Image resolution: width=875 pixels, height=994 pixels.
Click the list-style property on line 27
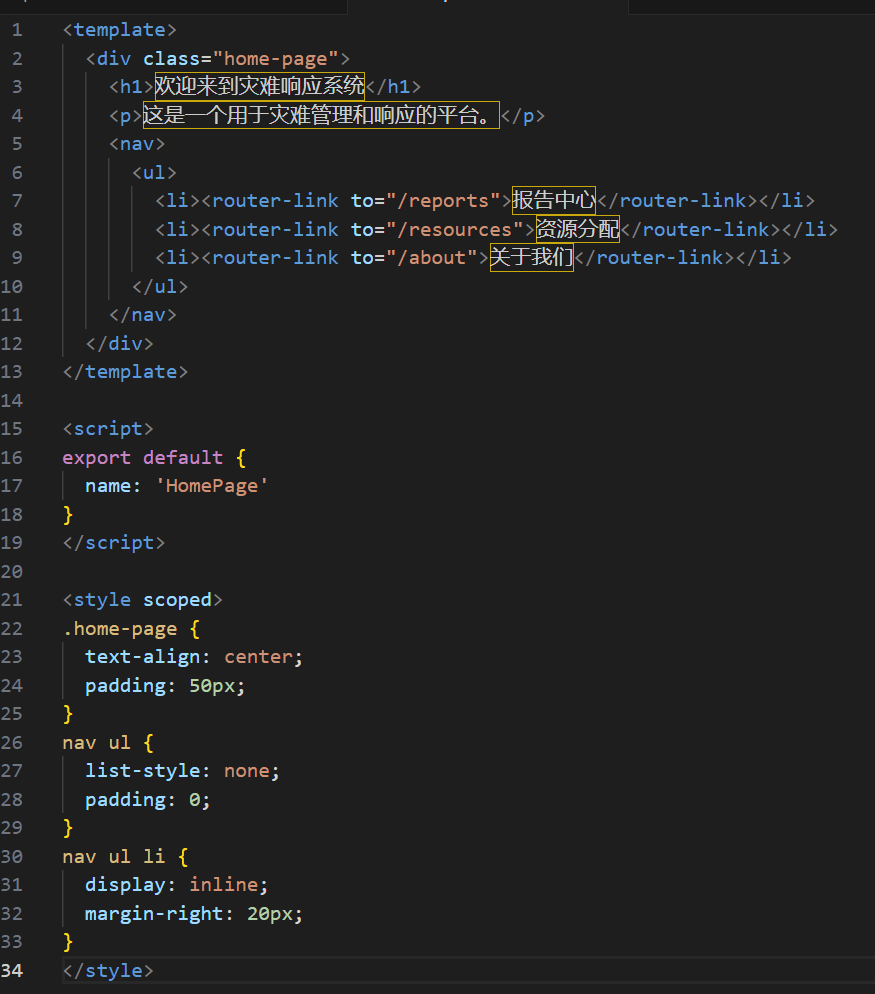[143, 771]
